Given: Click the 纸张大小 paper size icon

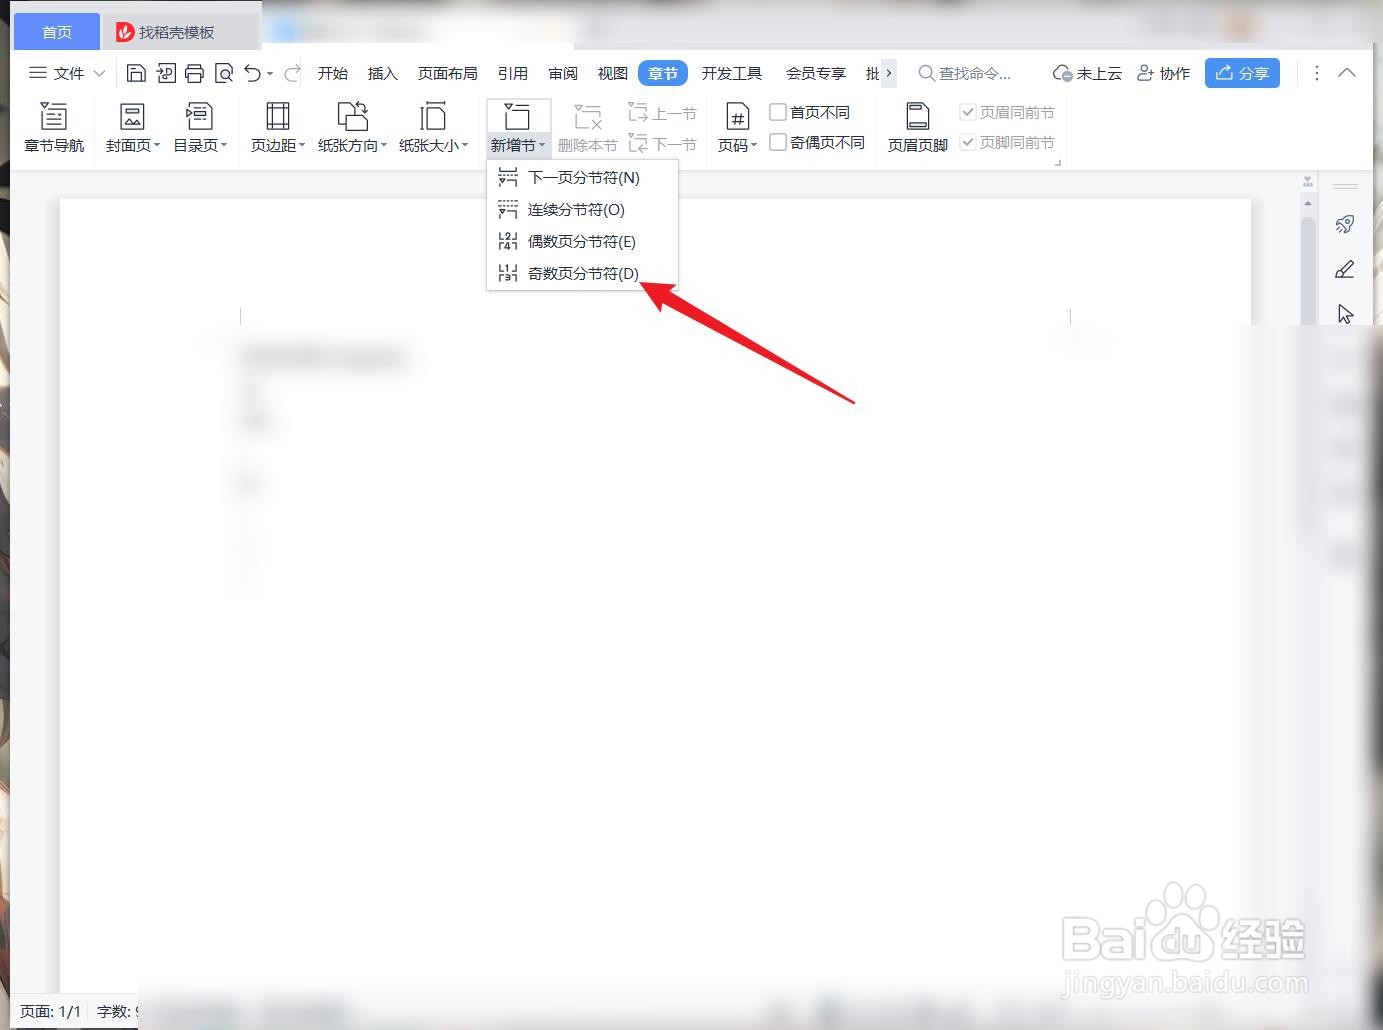Looking at the screenshot, I should tap(432, 125).
